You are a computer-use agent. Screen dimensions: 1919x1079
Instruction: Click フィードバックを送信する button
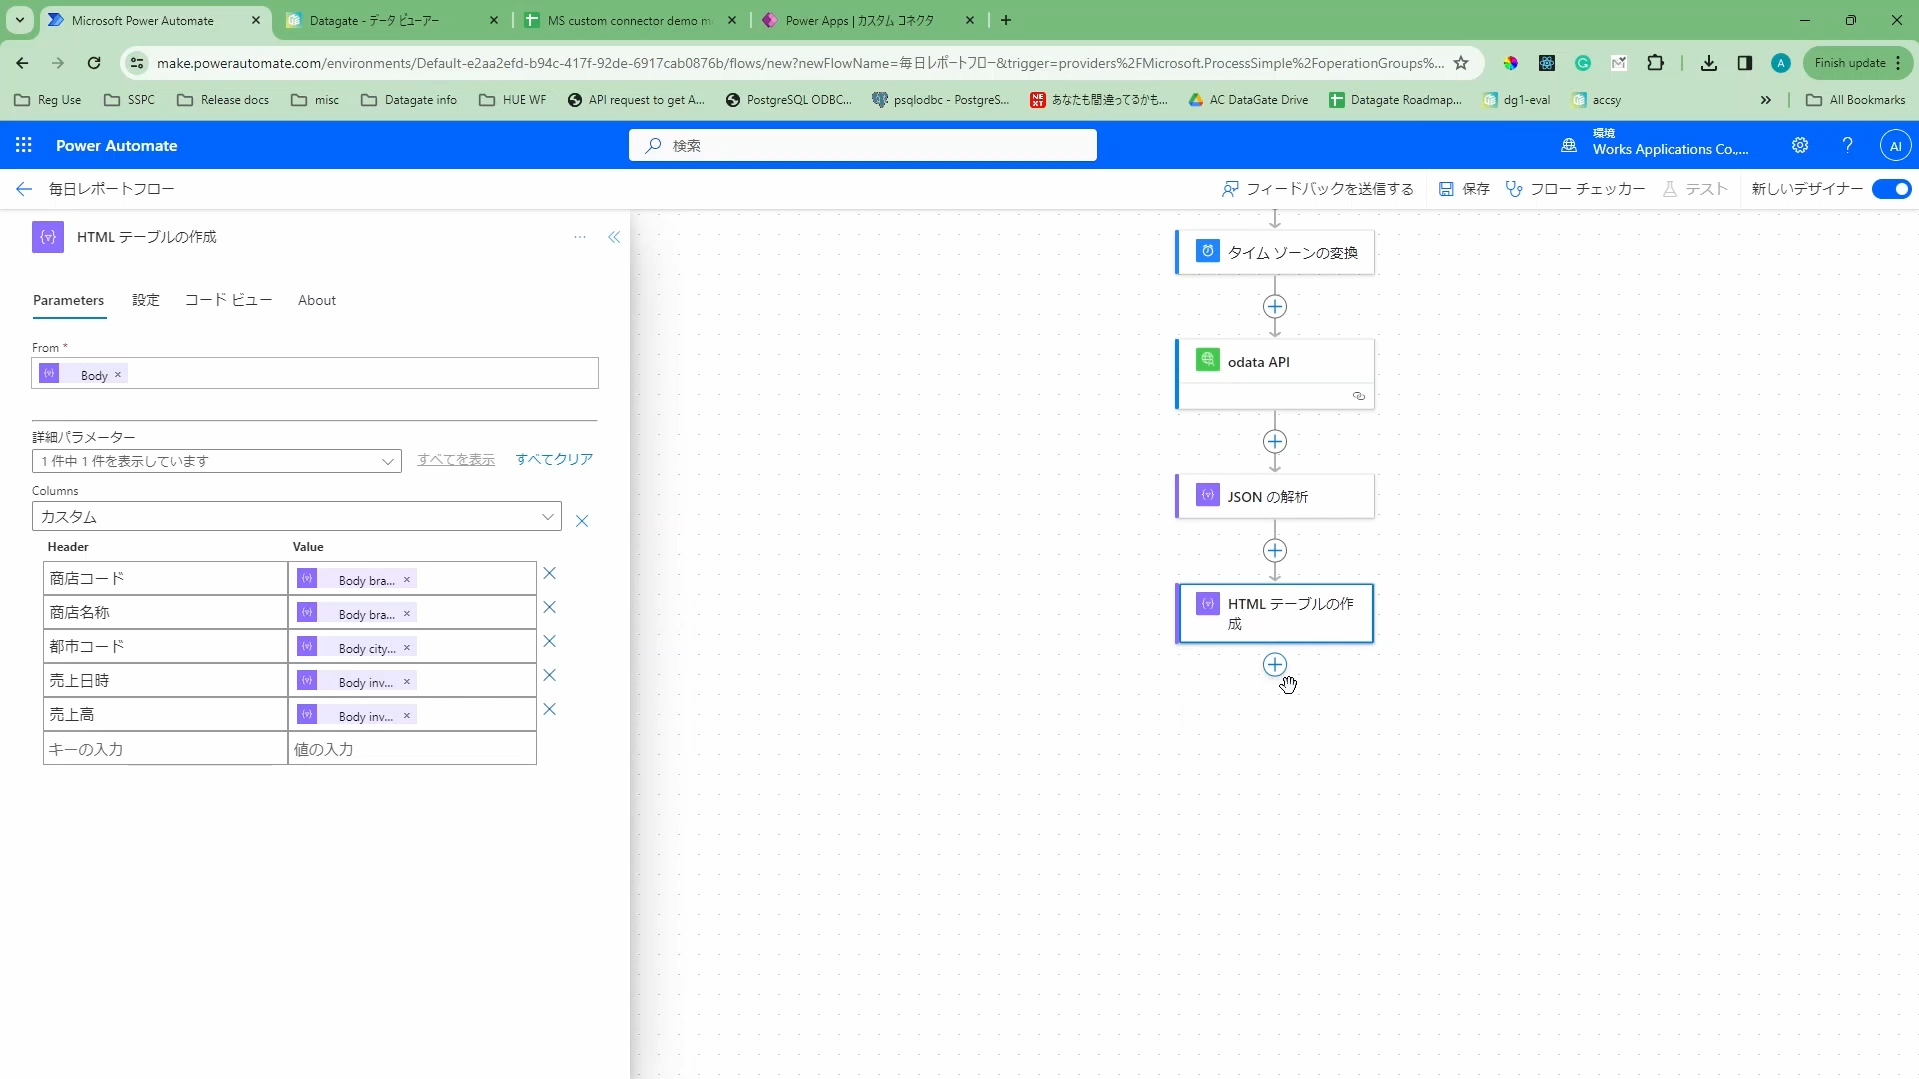tap(1318, 189)
